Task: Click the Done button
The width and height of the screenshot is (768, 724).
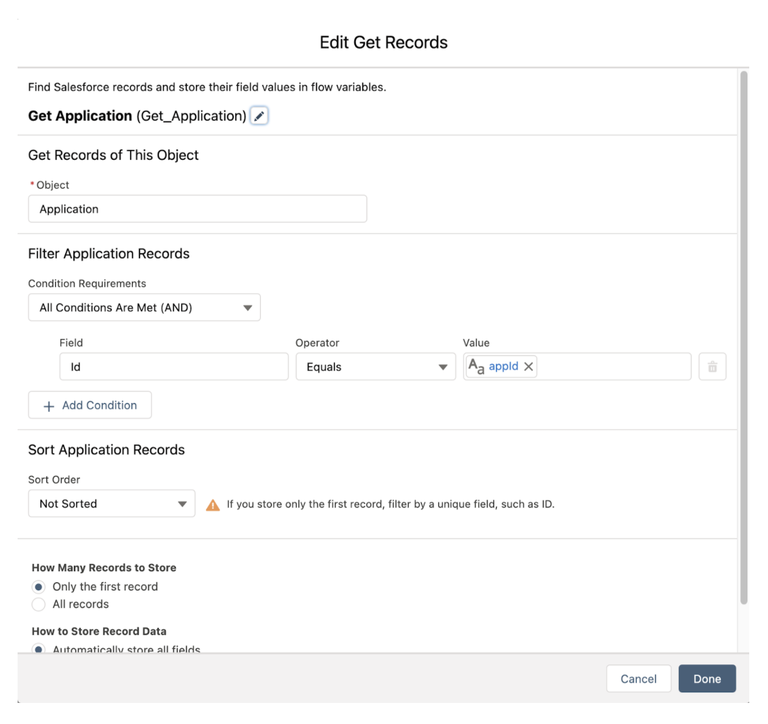Action: pyautogui.click(x=706, y=679)
